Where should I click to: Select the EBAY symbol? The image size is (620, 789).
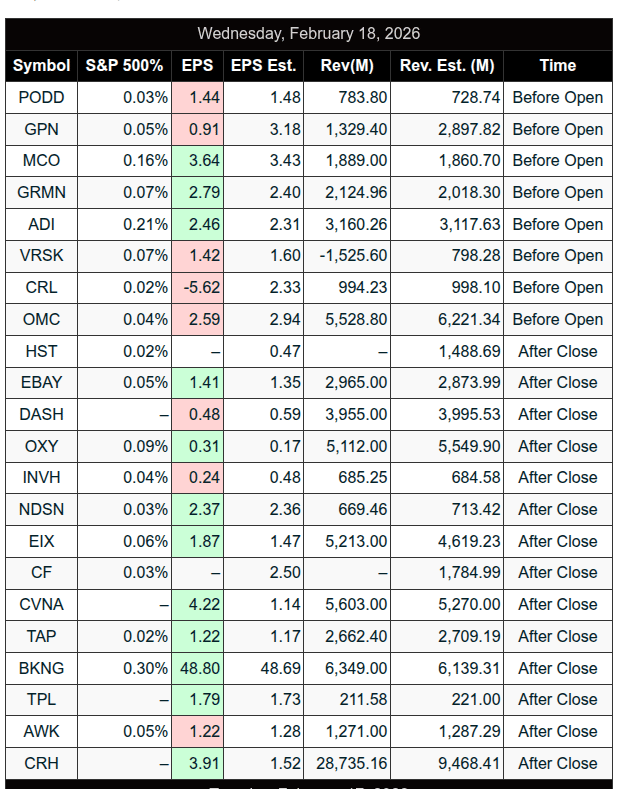pos(41,382)
